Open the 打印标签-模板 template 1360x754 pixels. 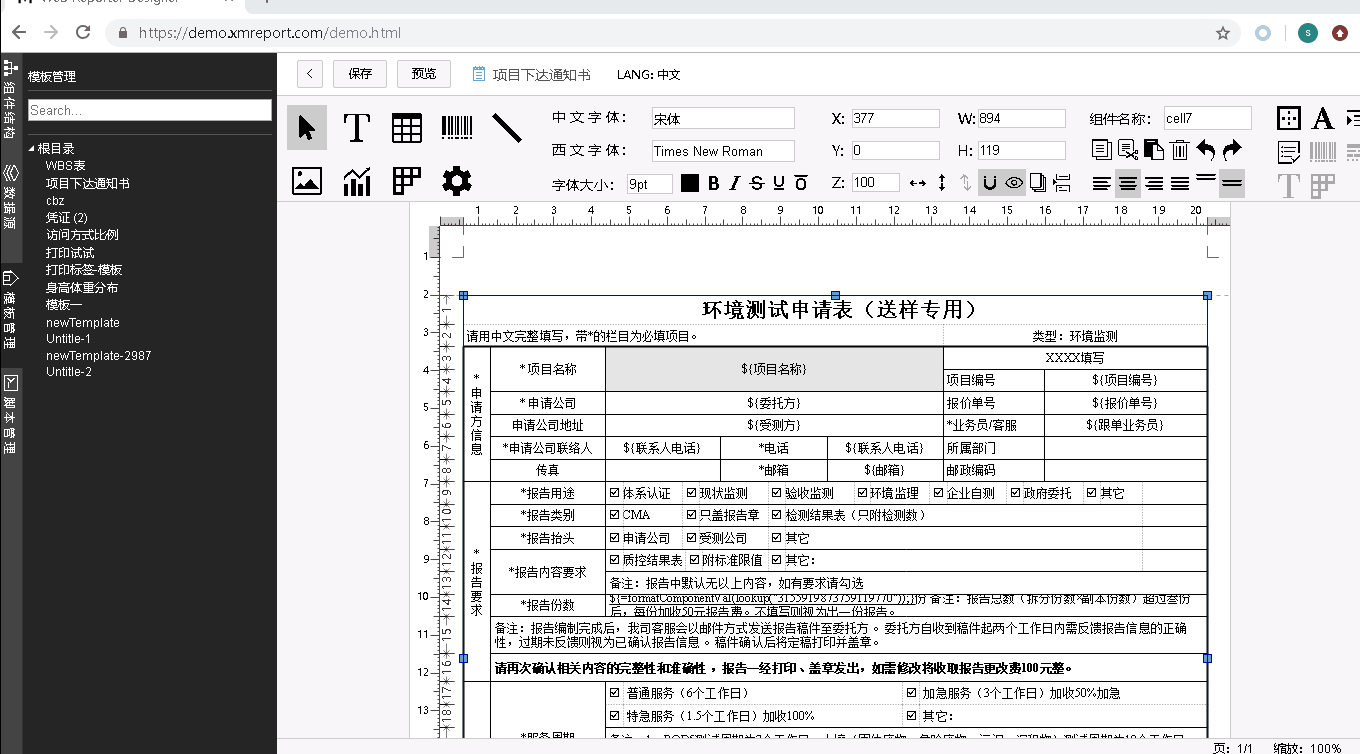[x=84, y=270]
